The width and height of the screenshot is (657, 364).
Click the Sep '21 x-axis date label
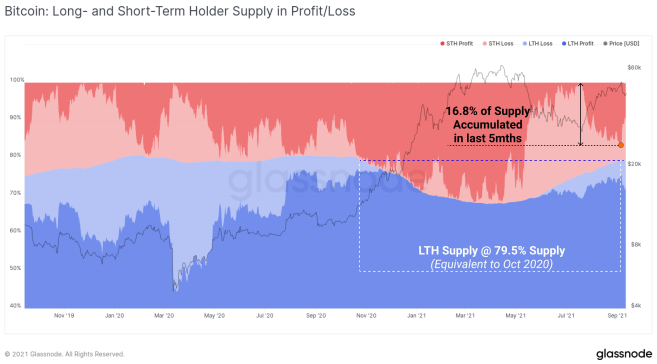coord(617,315)
